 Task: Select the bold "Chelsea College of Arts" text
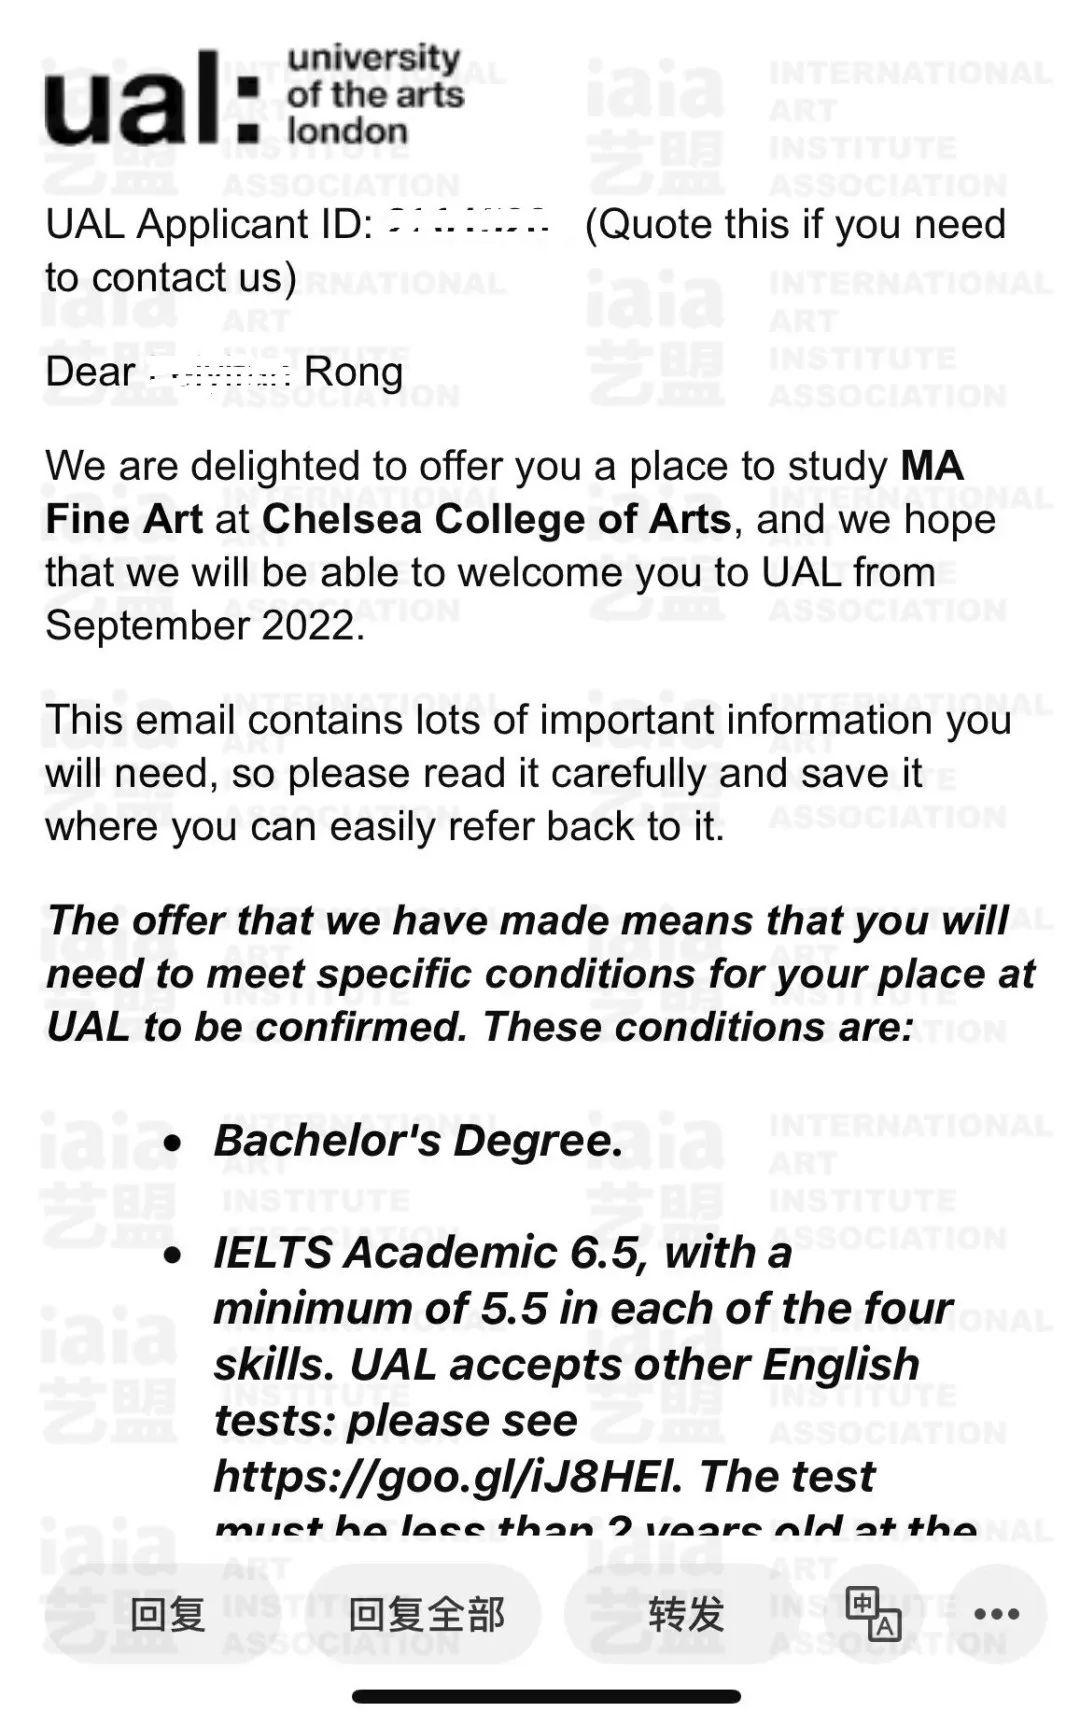tap(496, 519)
